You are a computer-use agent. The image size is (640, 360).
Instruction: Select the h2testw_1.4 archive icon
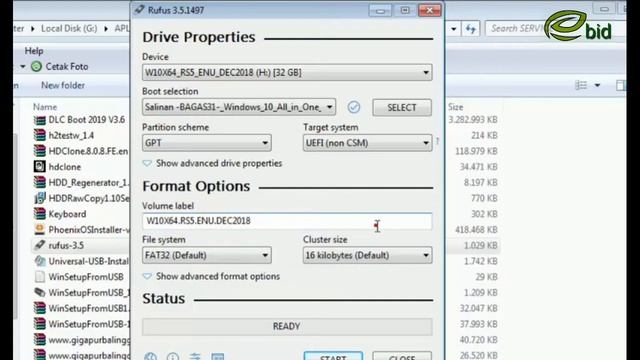tap(40, 136)
